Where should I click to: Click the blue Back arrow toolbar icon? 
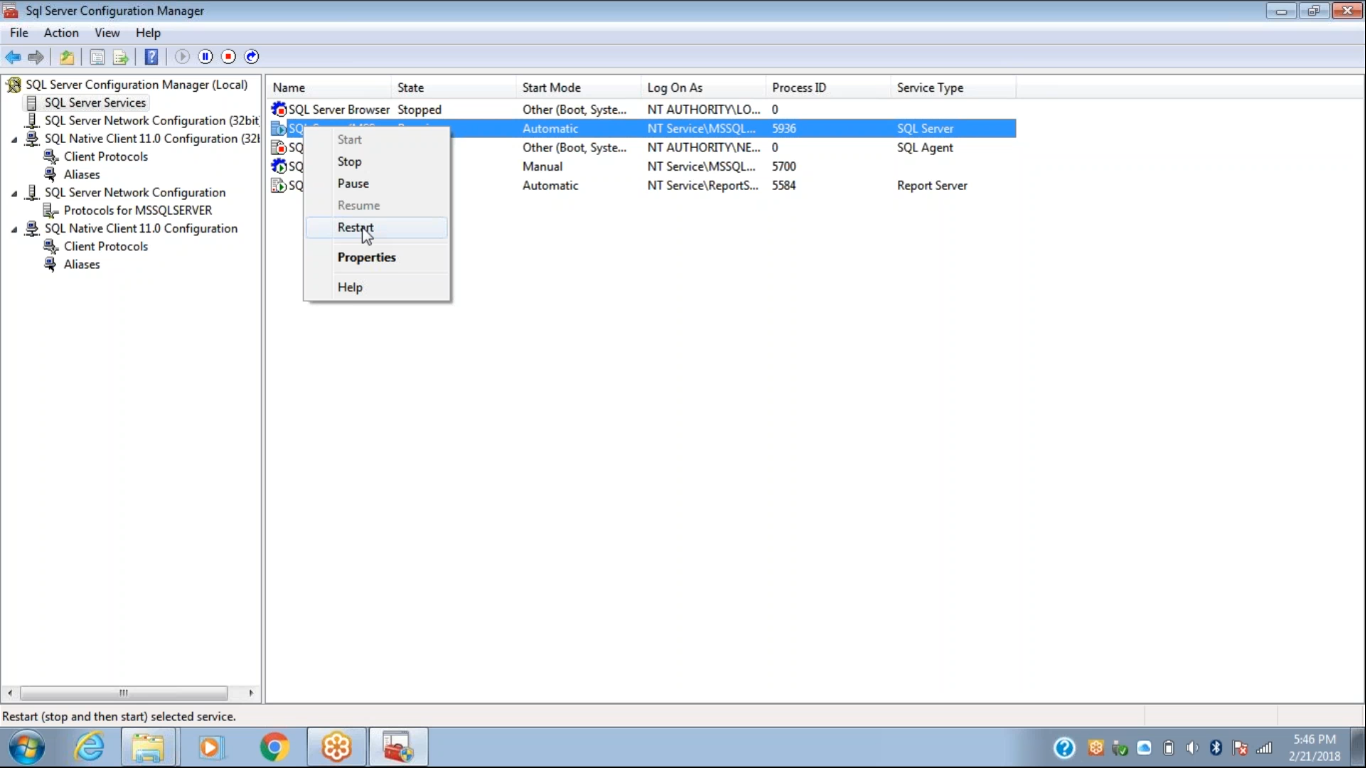(x=13, y=57)
